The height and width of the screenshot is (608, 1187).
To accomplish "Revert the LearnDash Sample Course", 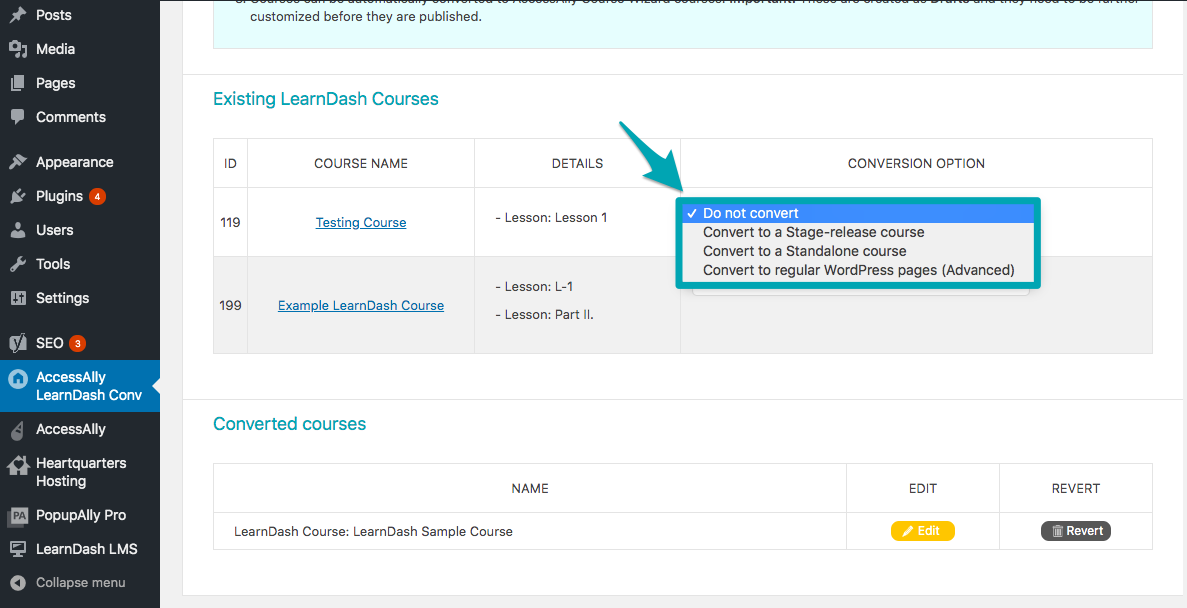I will [1076, 532].
